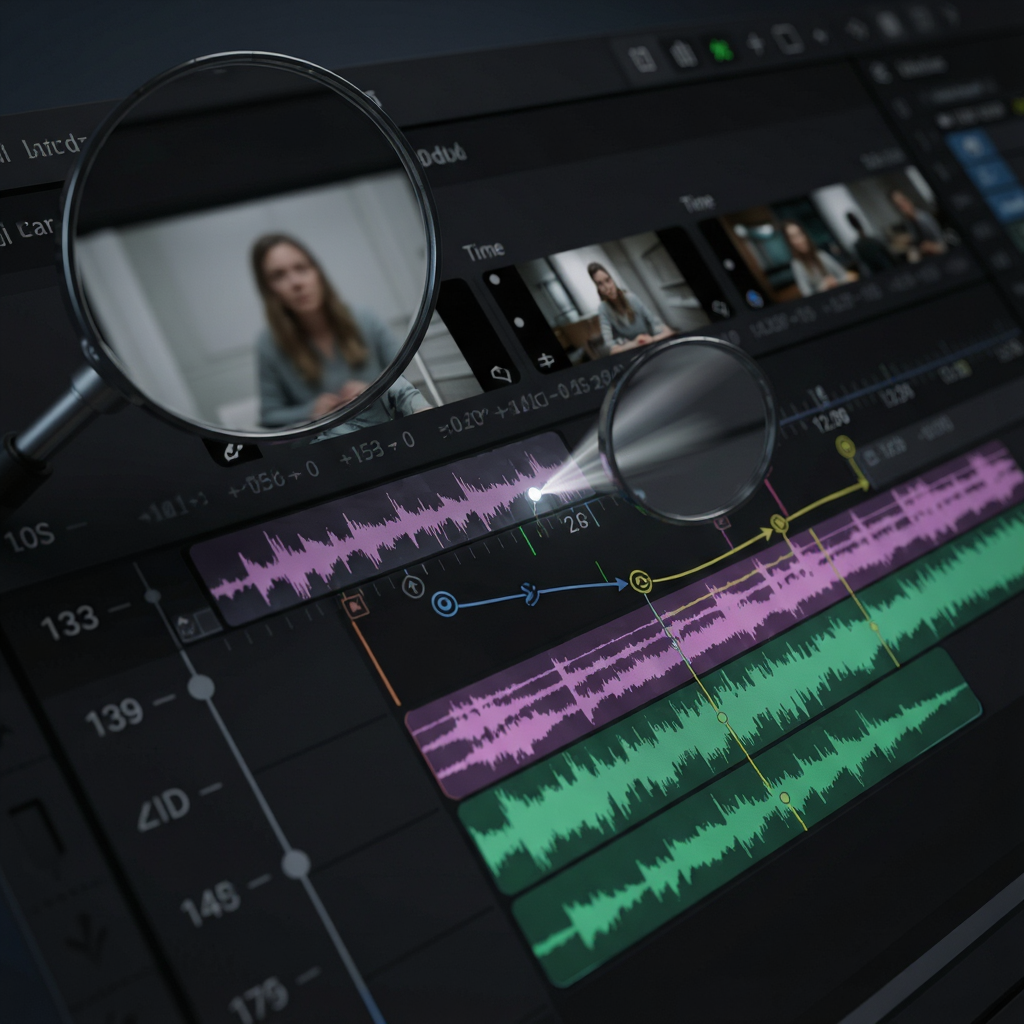This screenshot has width=1024, height=1024.
Task: Expand the second blue item in the right panel
Action: 987,175
